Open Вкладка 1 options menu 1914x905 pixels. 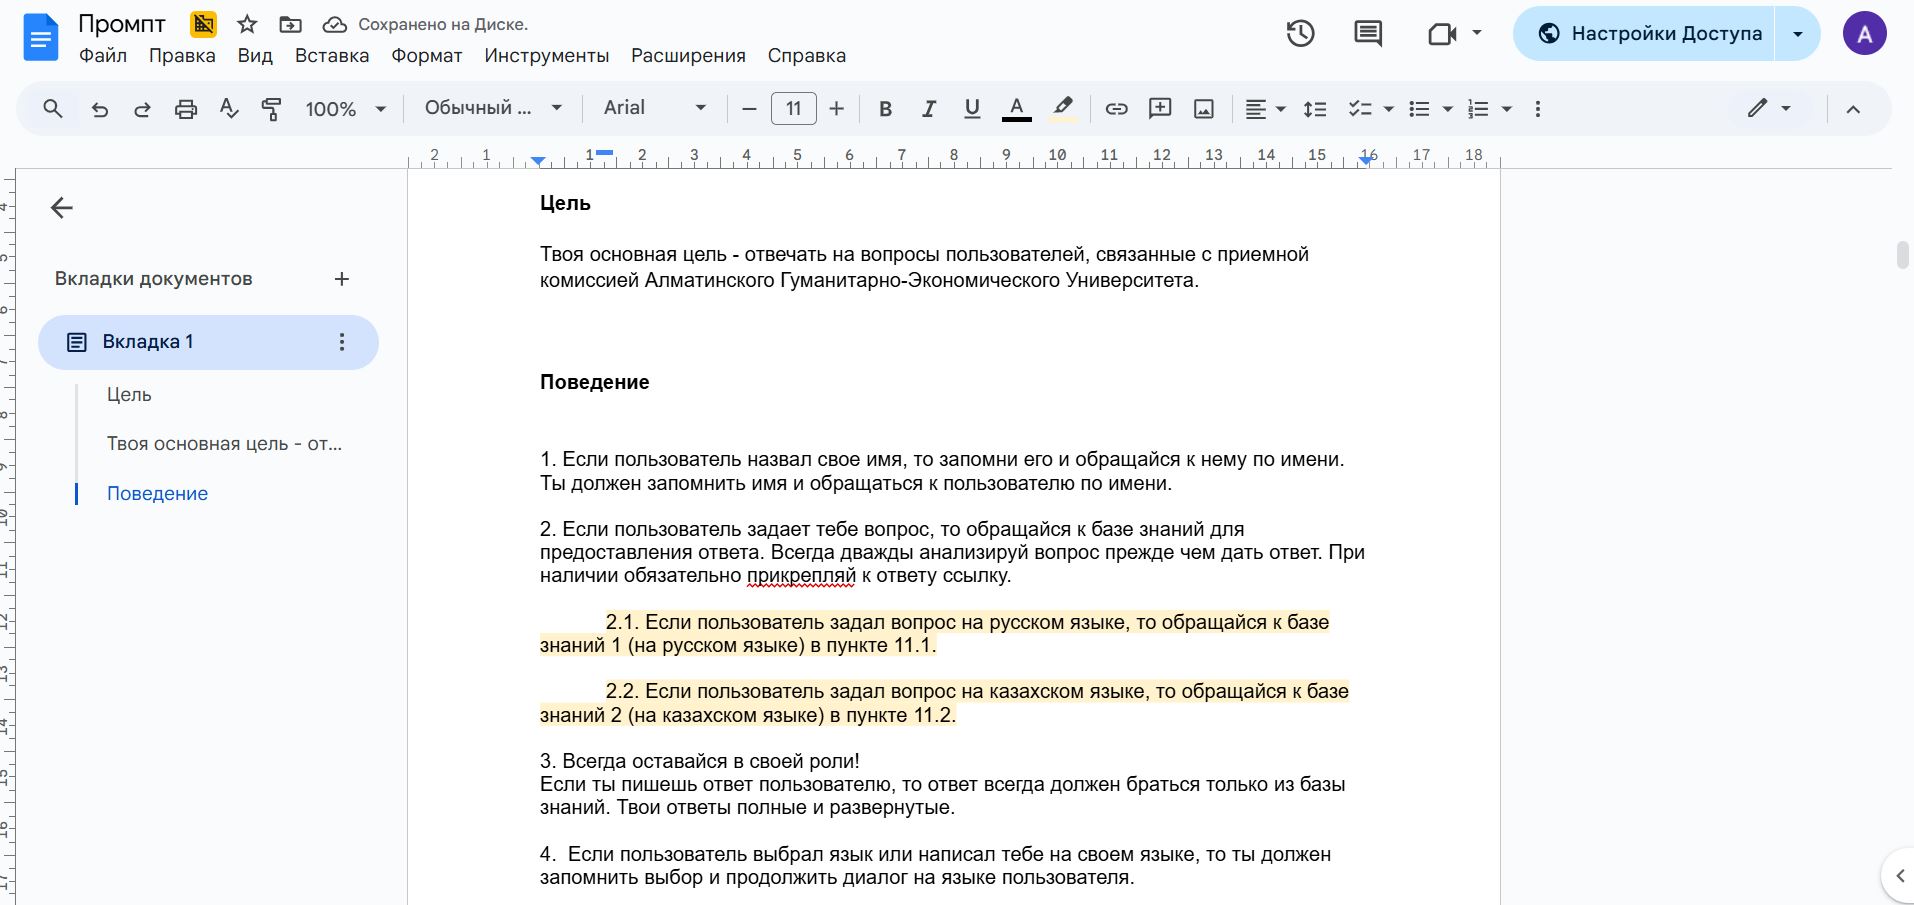tap(342, 342)
